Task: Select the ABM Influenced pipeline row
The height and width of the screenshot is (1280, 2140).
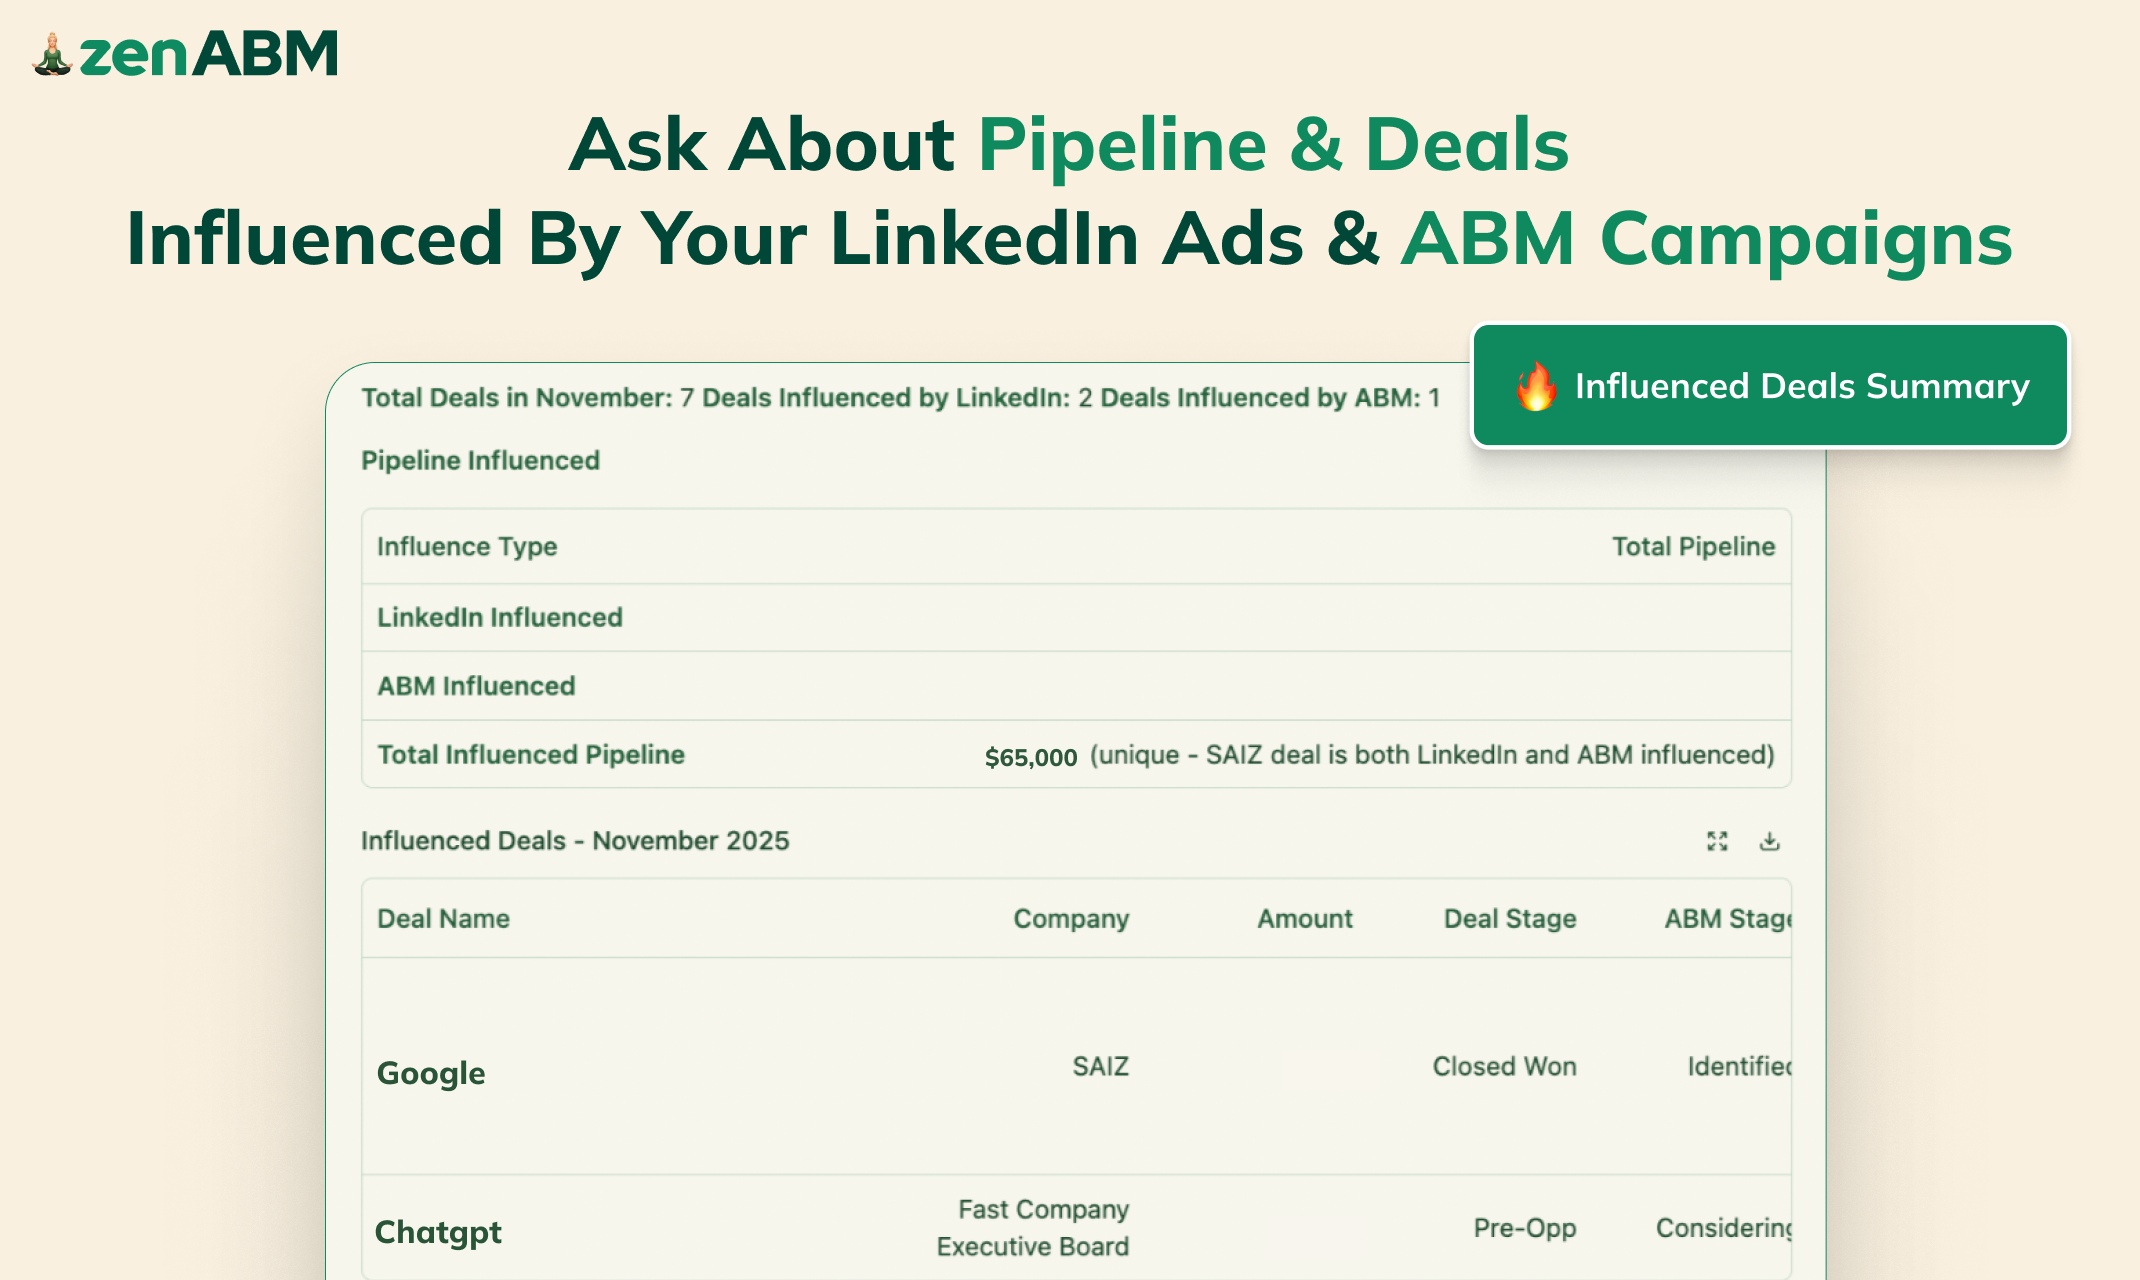Action: pyautogui.click(x=476, y=686)
